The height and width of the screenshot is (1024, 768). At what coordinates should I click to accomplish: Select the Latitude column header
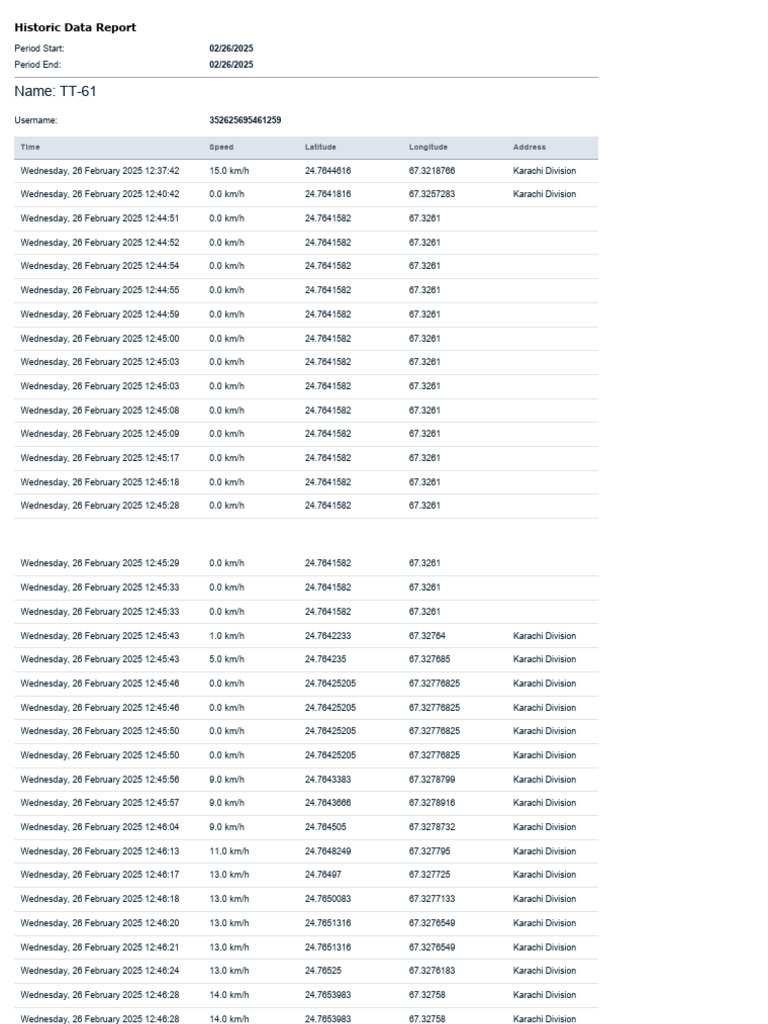tap(321, 148)
